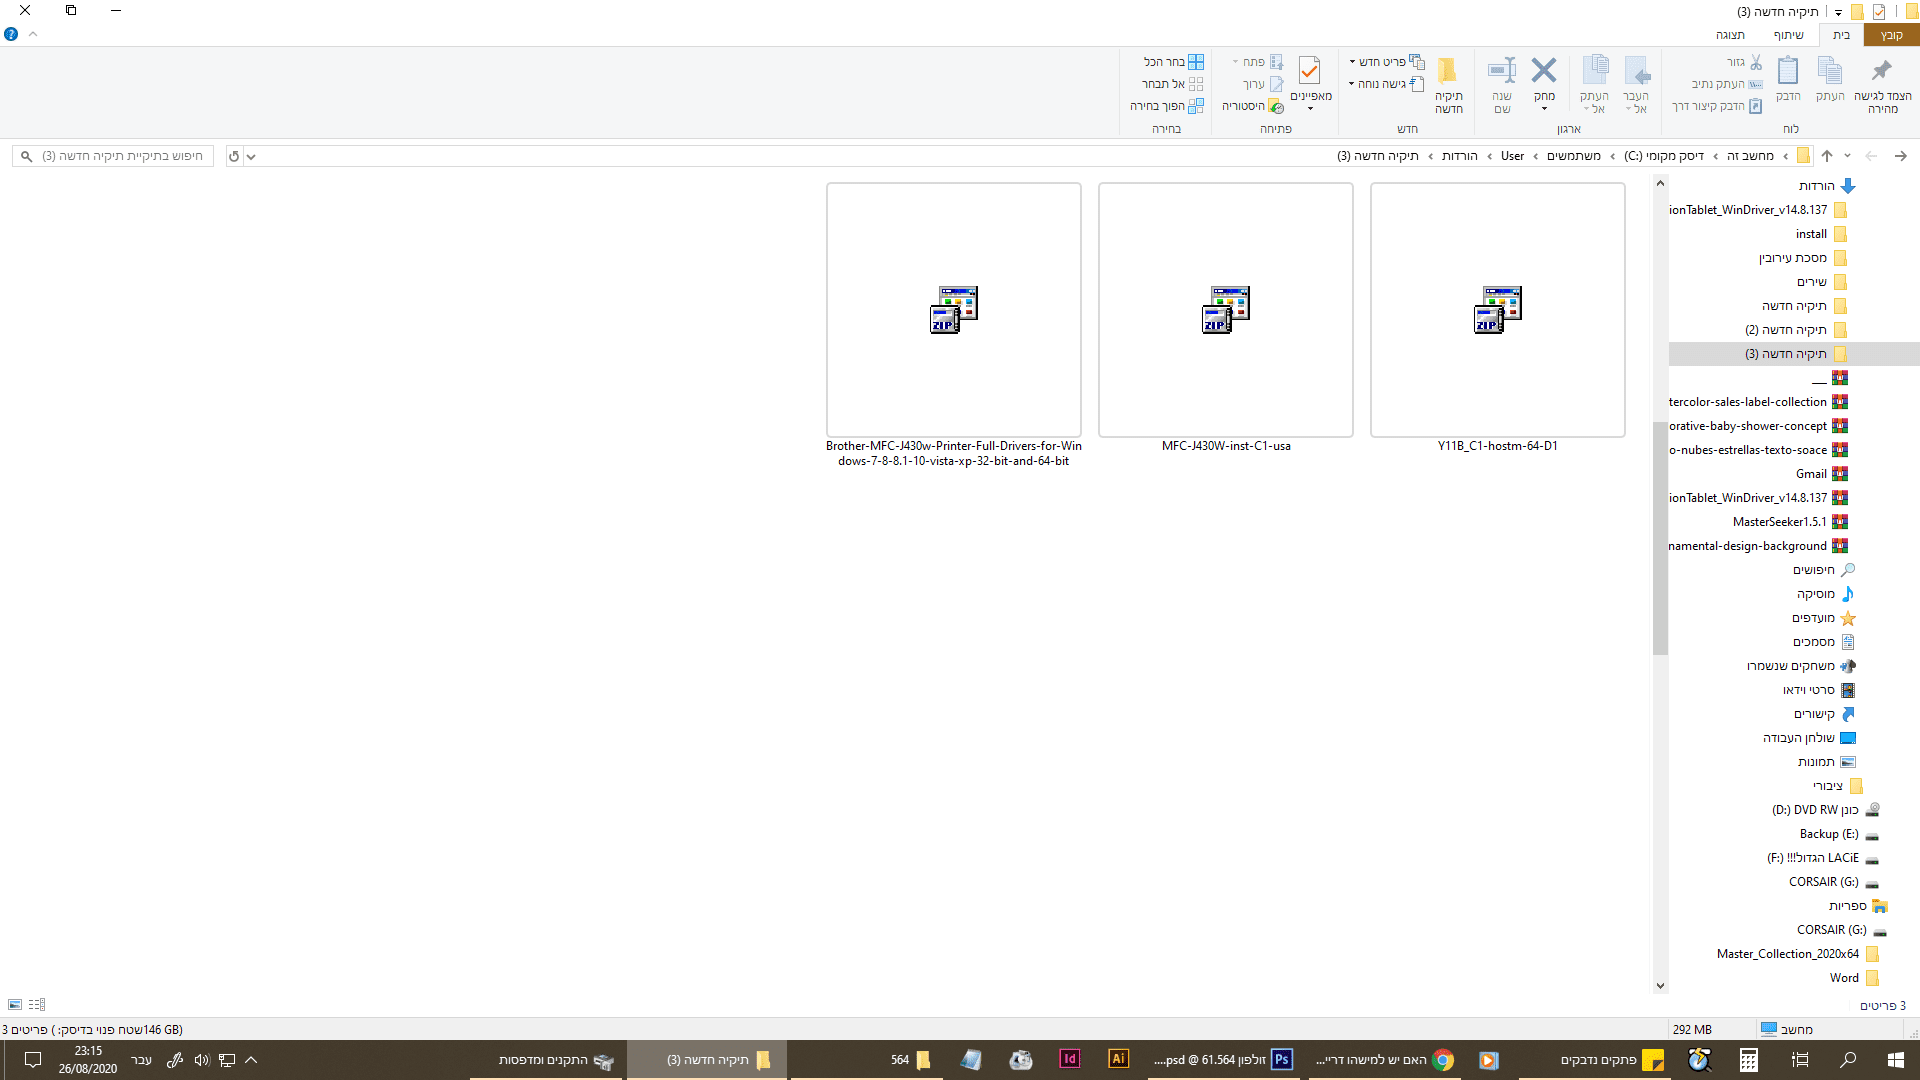Screen dimensions: 1920x1080
Task: Click the Properties (מאפיינים) checkmark icon
Action: point(1309,71)
